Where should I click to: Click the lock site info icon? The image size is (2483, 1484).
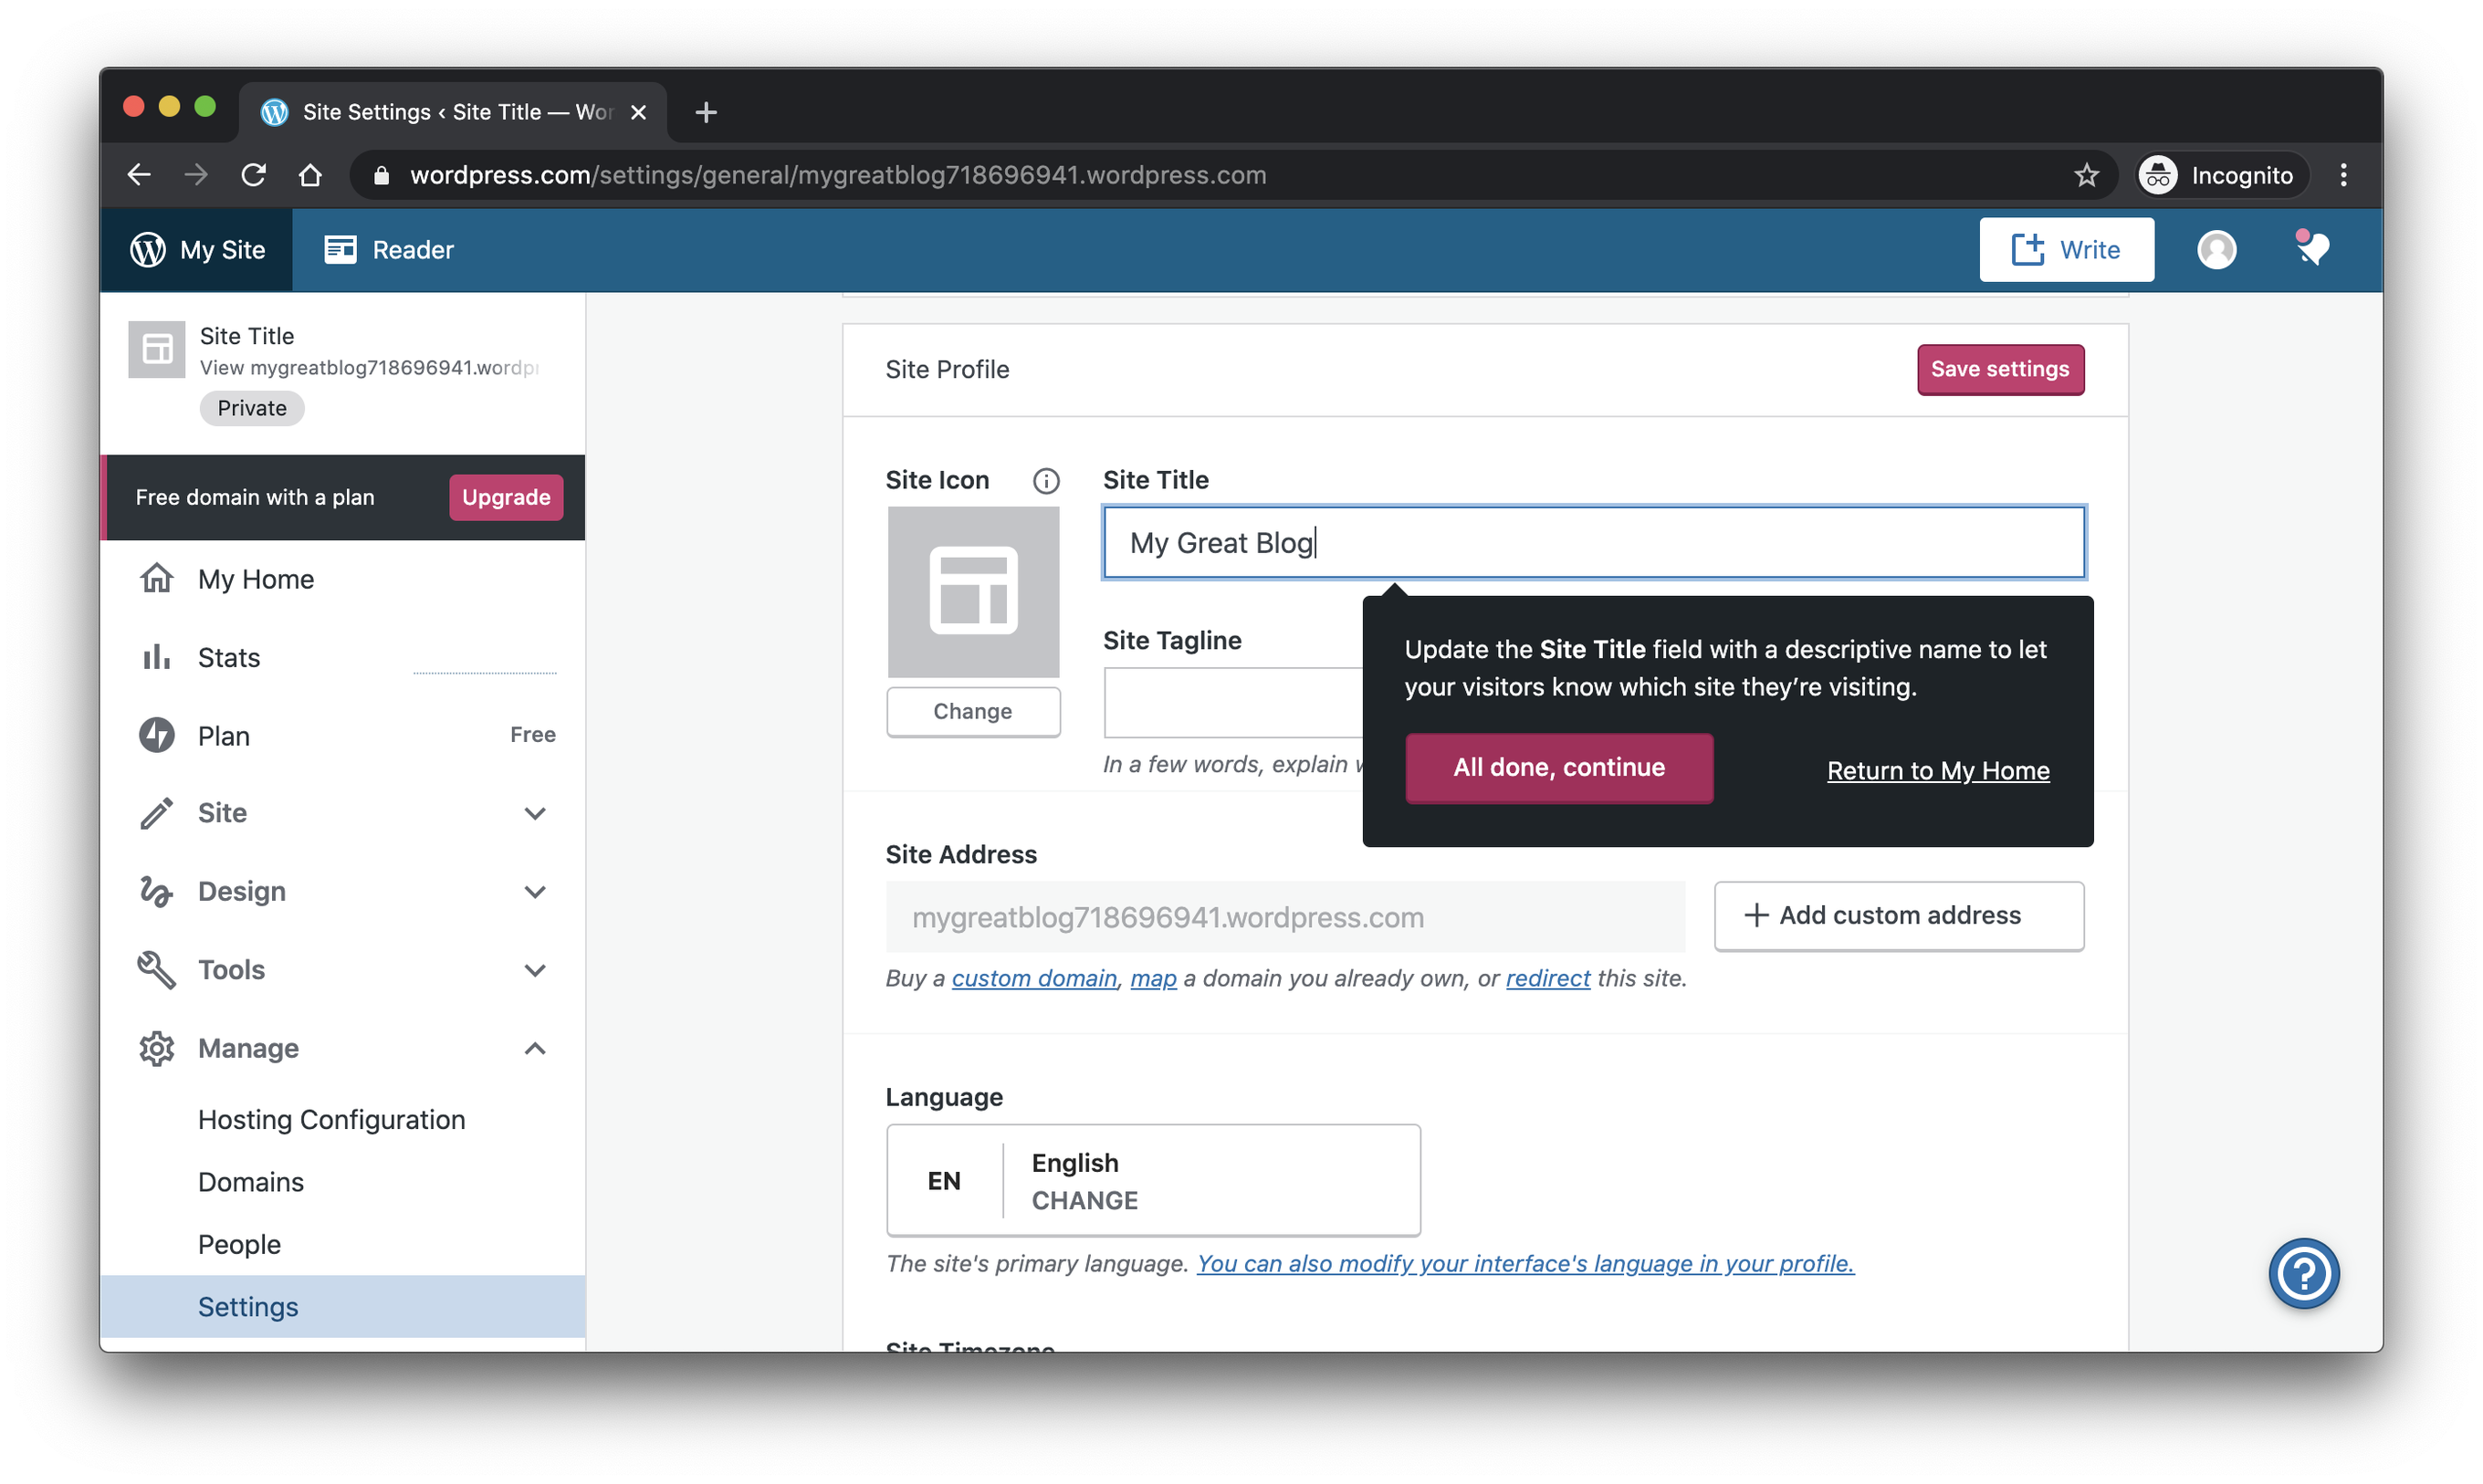[x=381, y=175]
